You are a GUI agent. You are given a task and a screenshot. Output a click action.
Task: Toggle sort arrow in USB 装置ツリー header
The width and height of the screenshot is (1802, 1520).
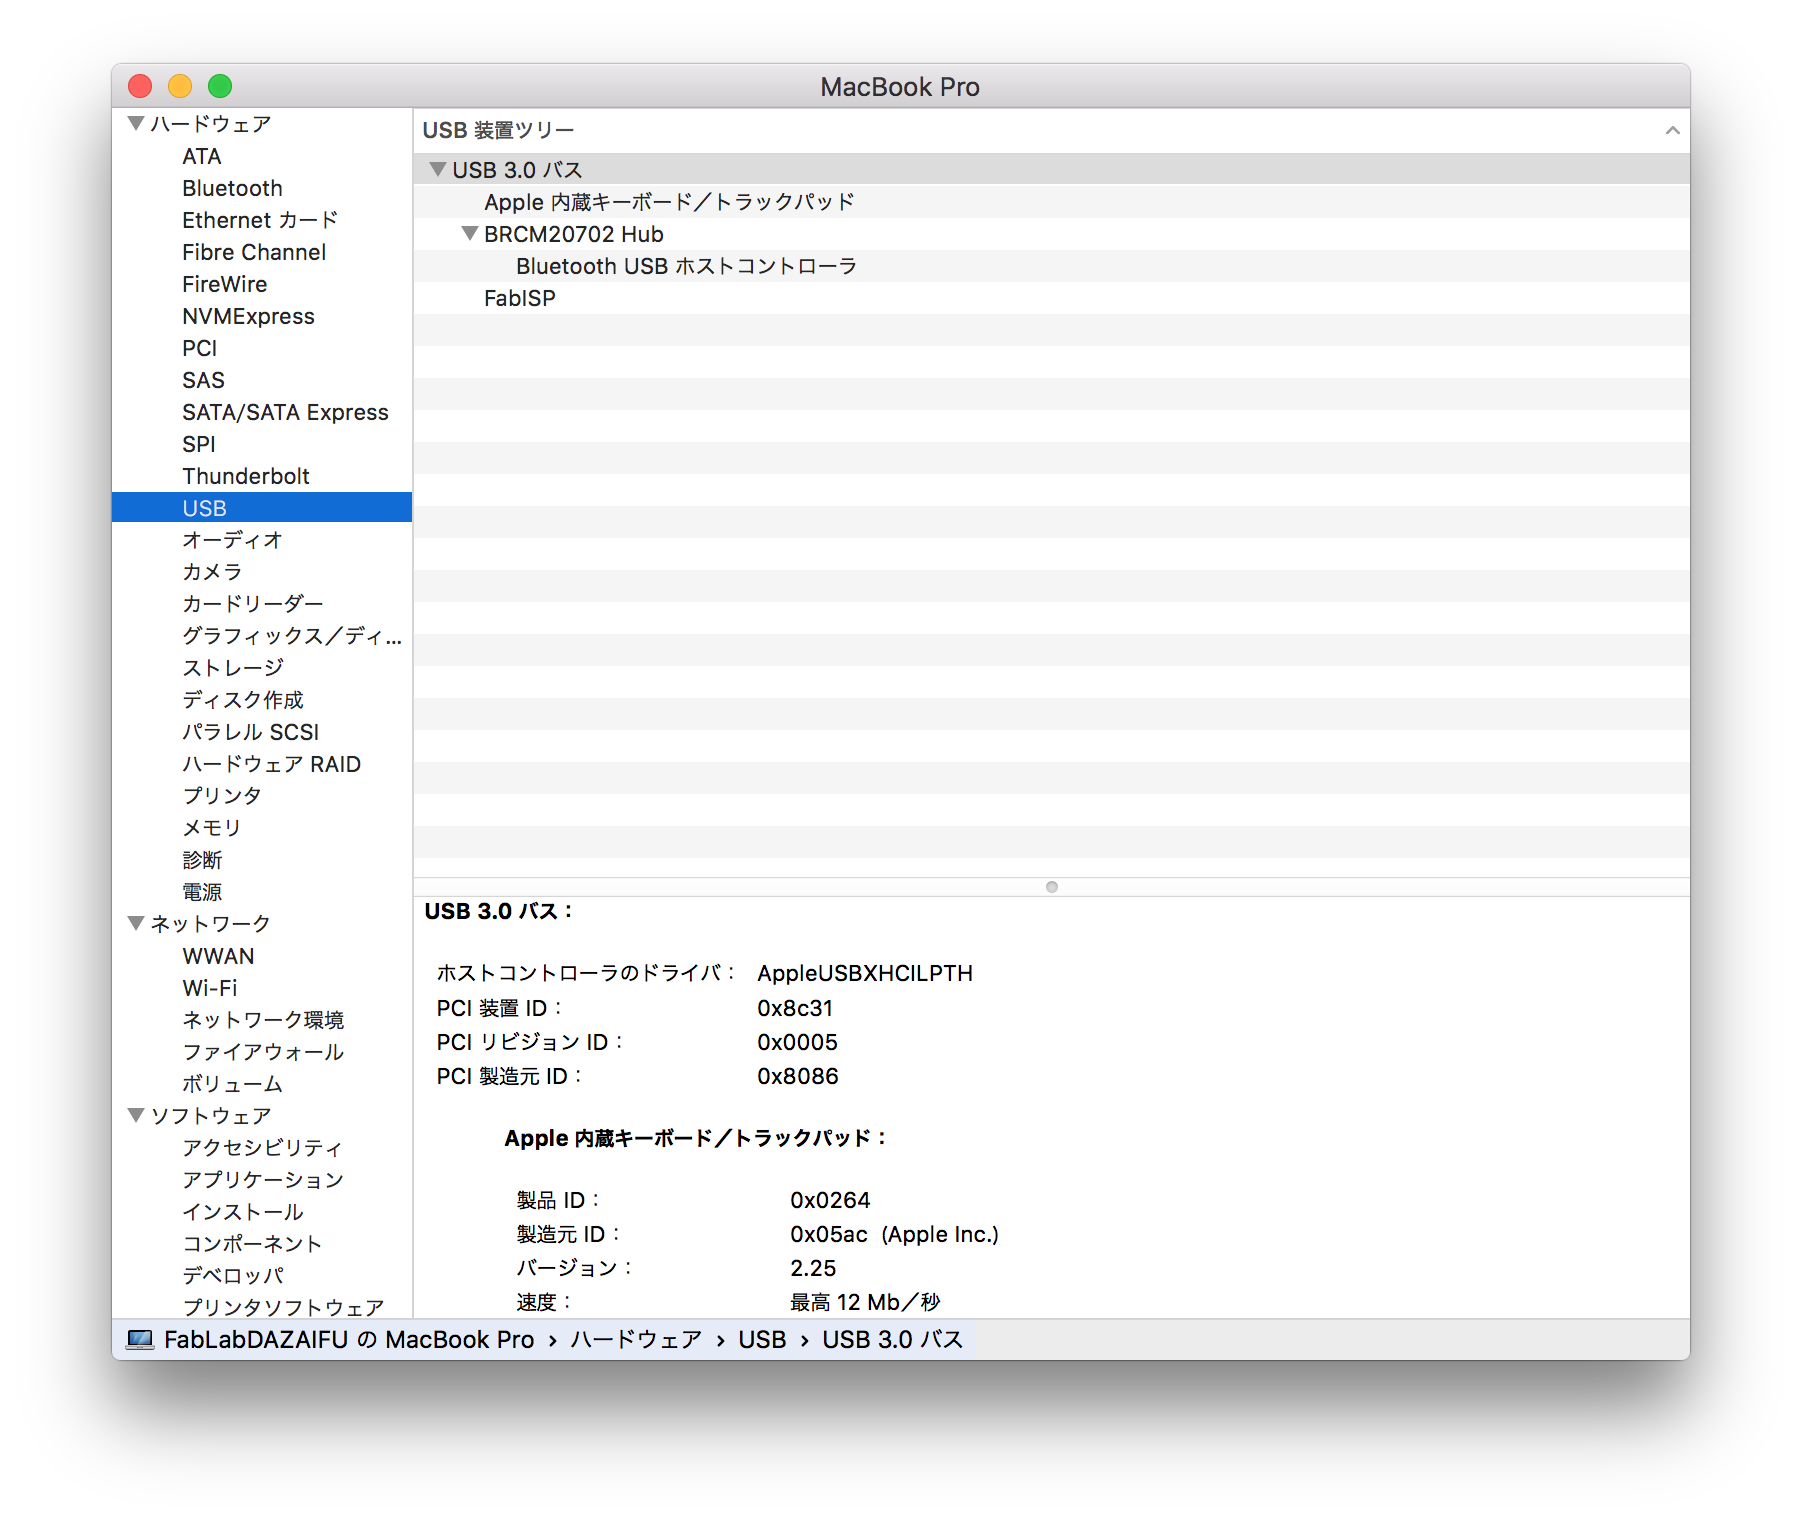click(1672, 130)
